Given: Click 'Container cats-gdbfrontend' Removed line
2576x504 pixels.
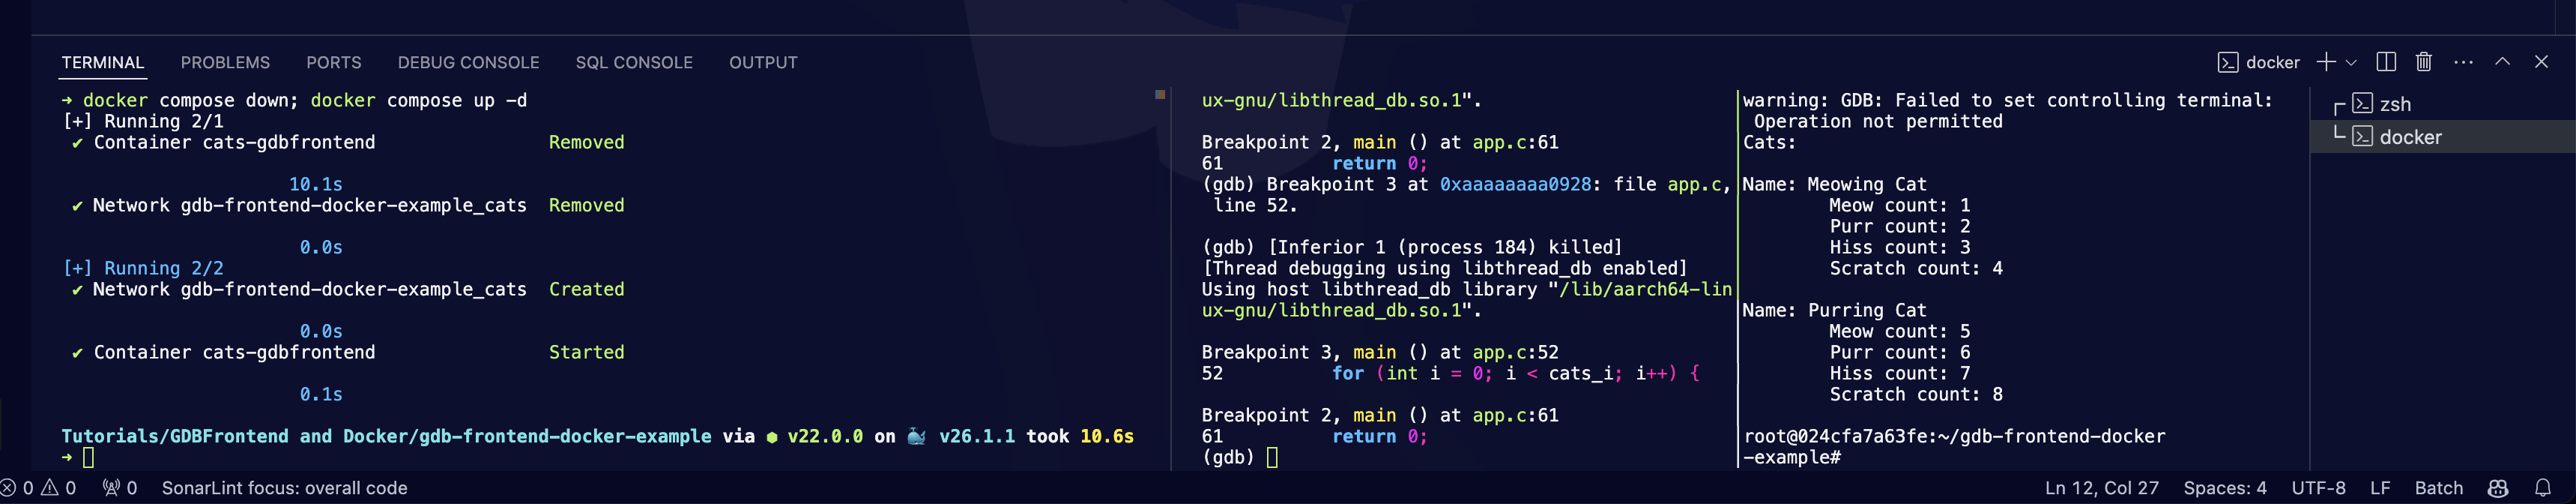Looking at the screenshot, I should [348, 142].
